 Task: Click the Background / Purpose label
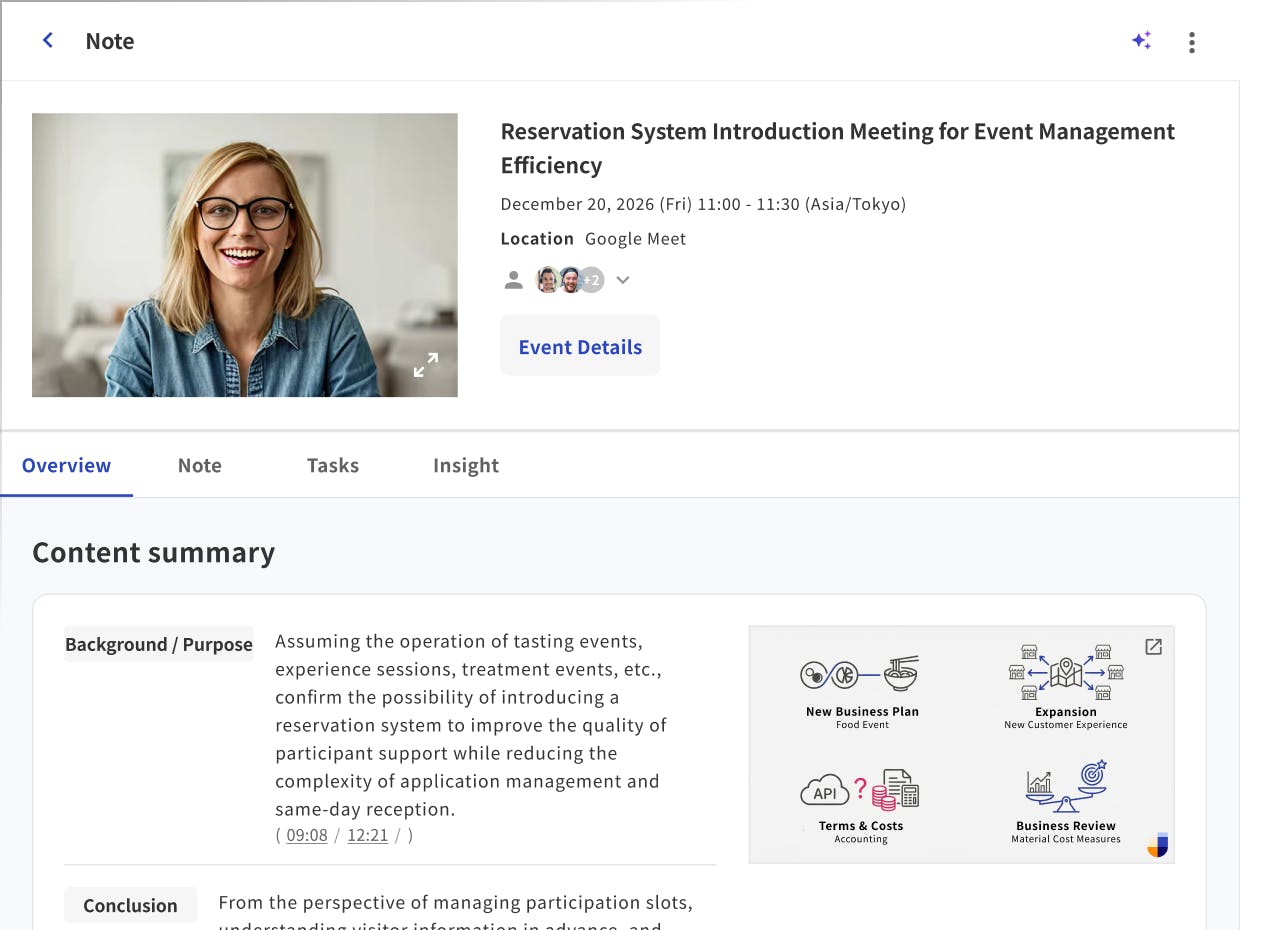click(158, 644)
